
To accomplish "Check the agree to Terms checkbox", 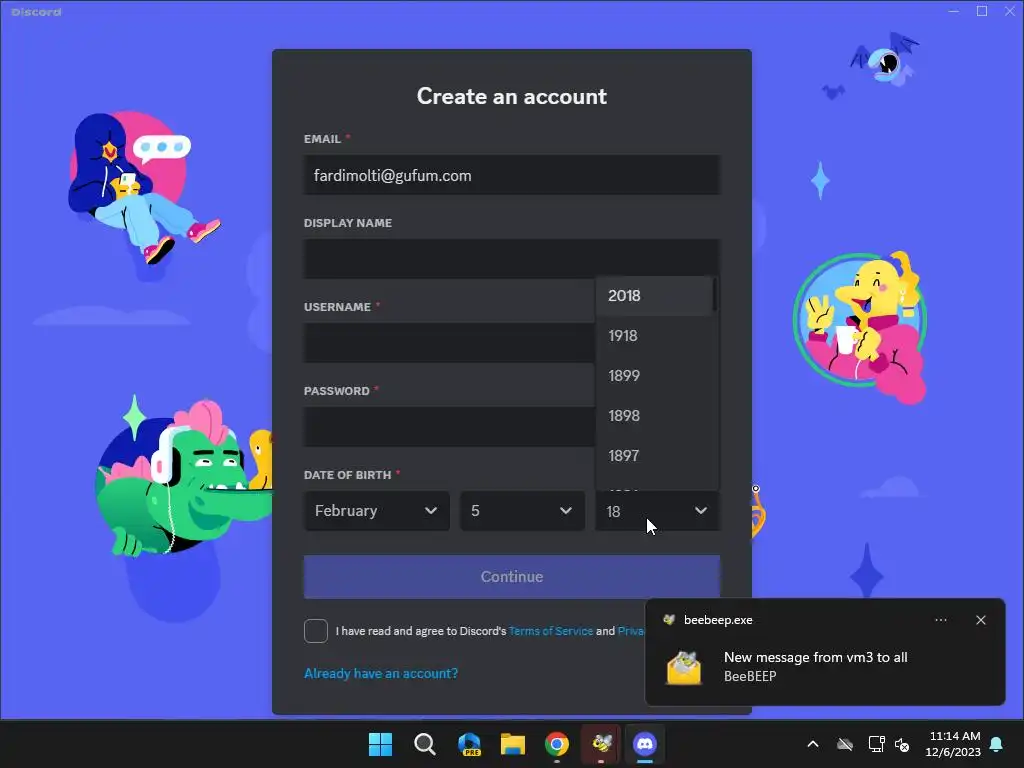I will 315,631.
